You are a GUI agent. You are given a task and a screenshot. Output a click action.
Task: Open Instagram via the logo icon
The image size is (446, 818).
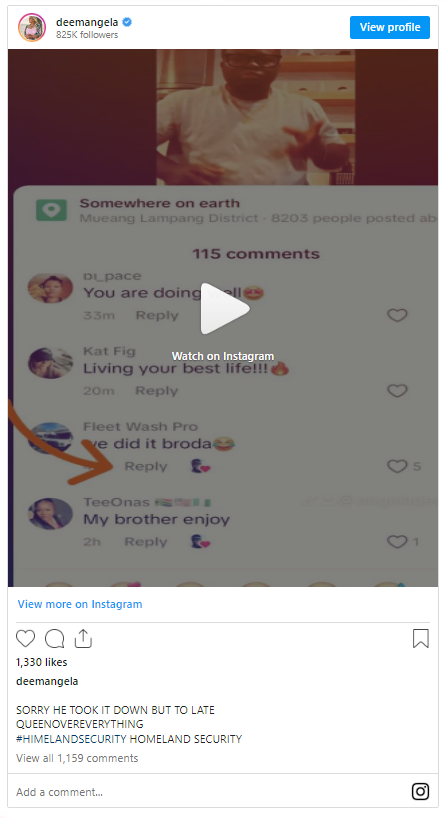pyautogui.click(x=420, y=791)
